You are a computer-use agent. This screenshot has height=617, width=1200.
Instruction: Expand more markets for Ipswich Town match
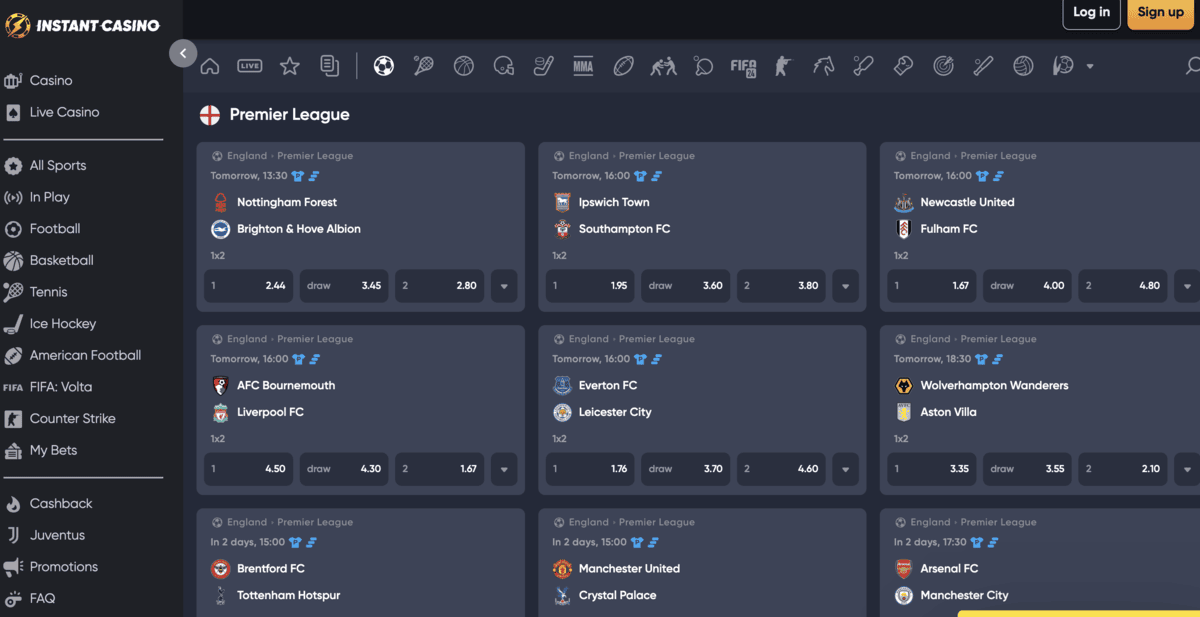(x=846, y=286)
